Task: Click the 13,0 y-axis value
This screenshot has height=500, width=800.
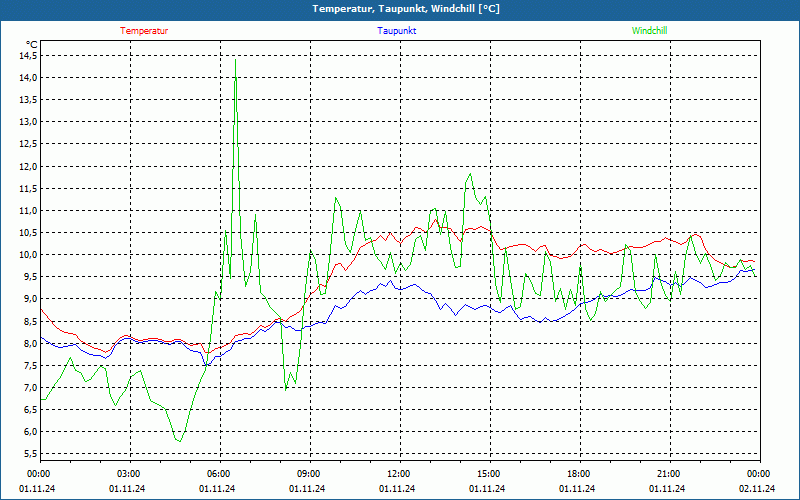Action: tap(29, 122)
